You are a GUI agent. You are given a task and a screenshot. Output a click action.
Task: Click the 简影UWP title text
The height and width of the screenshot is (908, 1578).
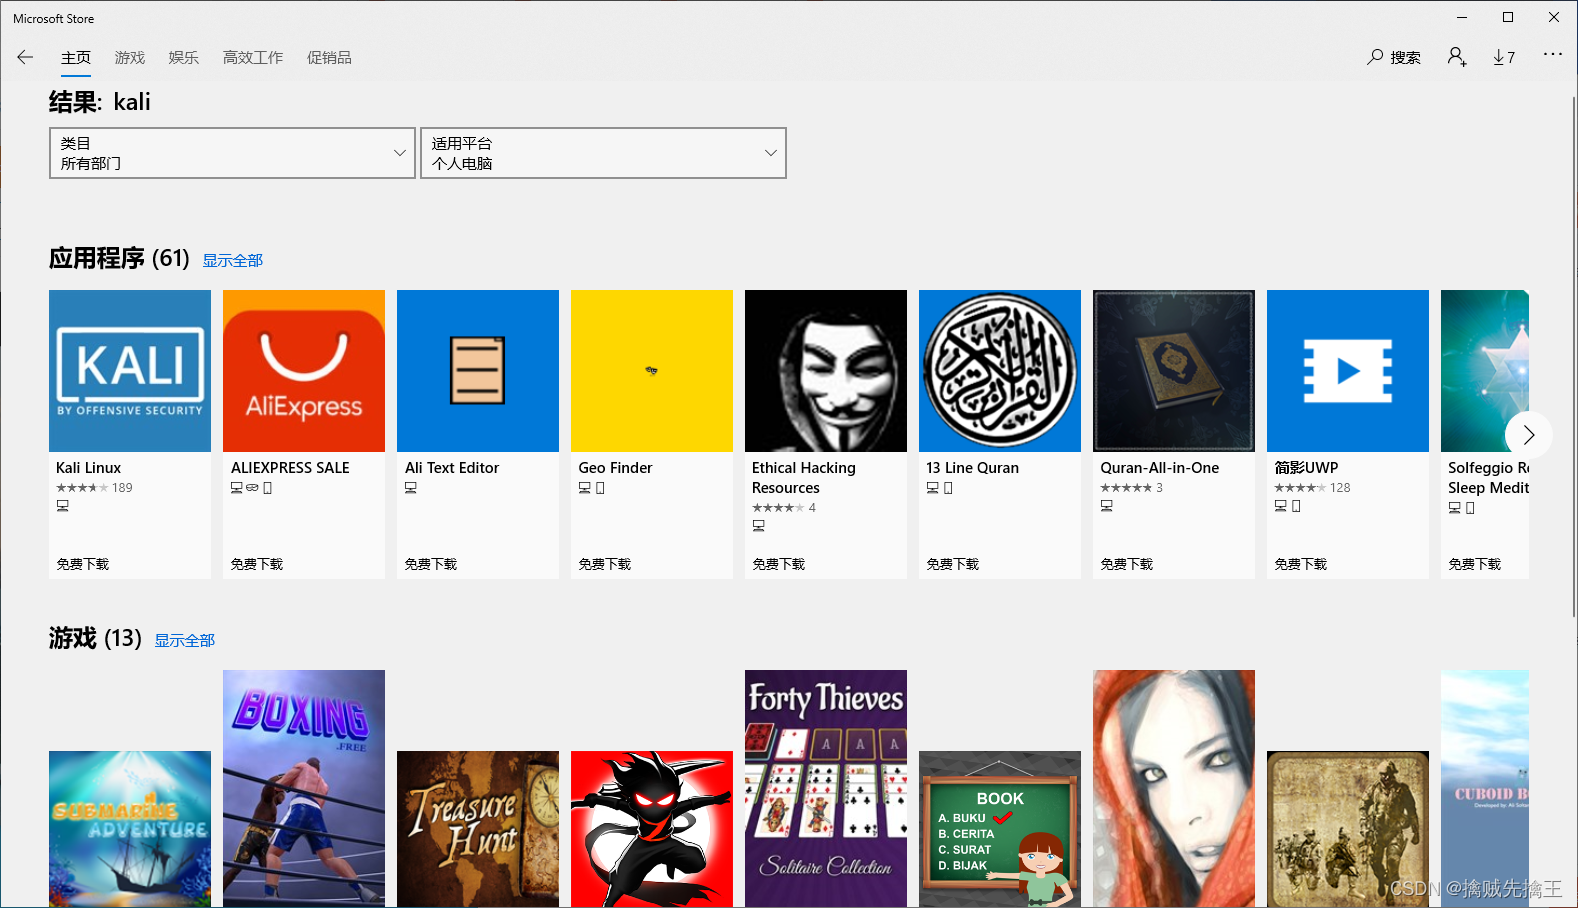point(1306,468)
